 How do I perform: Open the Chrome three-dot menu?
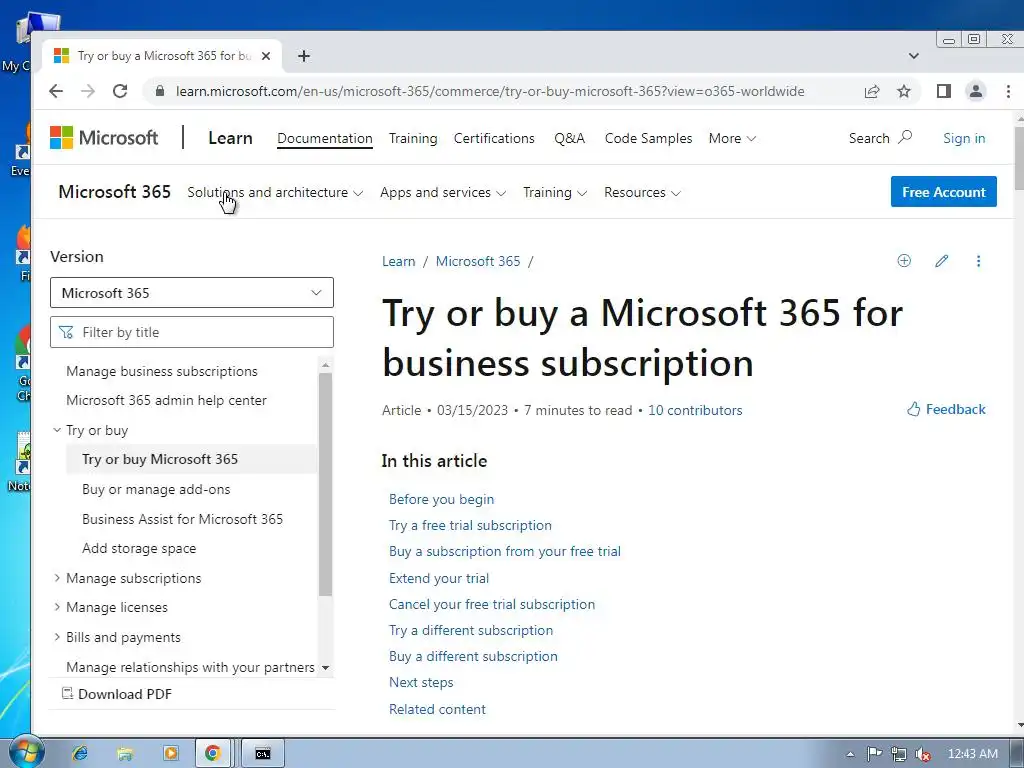click(1008, 91)
